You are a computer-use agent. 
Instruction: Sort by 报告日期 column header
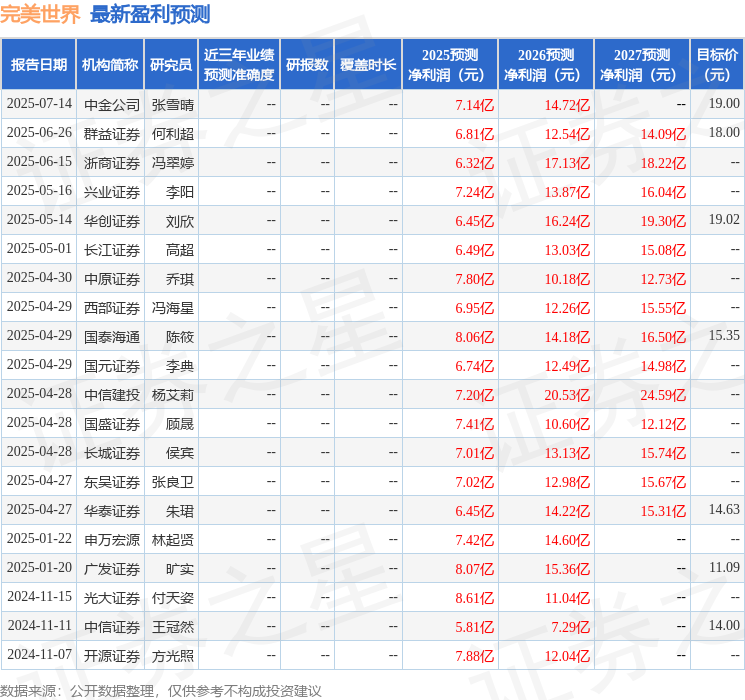pyautogui.click(x=39, y=65)
